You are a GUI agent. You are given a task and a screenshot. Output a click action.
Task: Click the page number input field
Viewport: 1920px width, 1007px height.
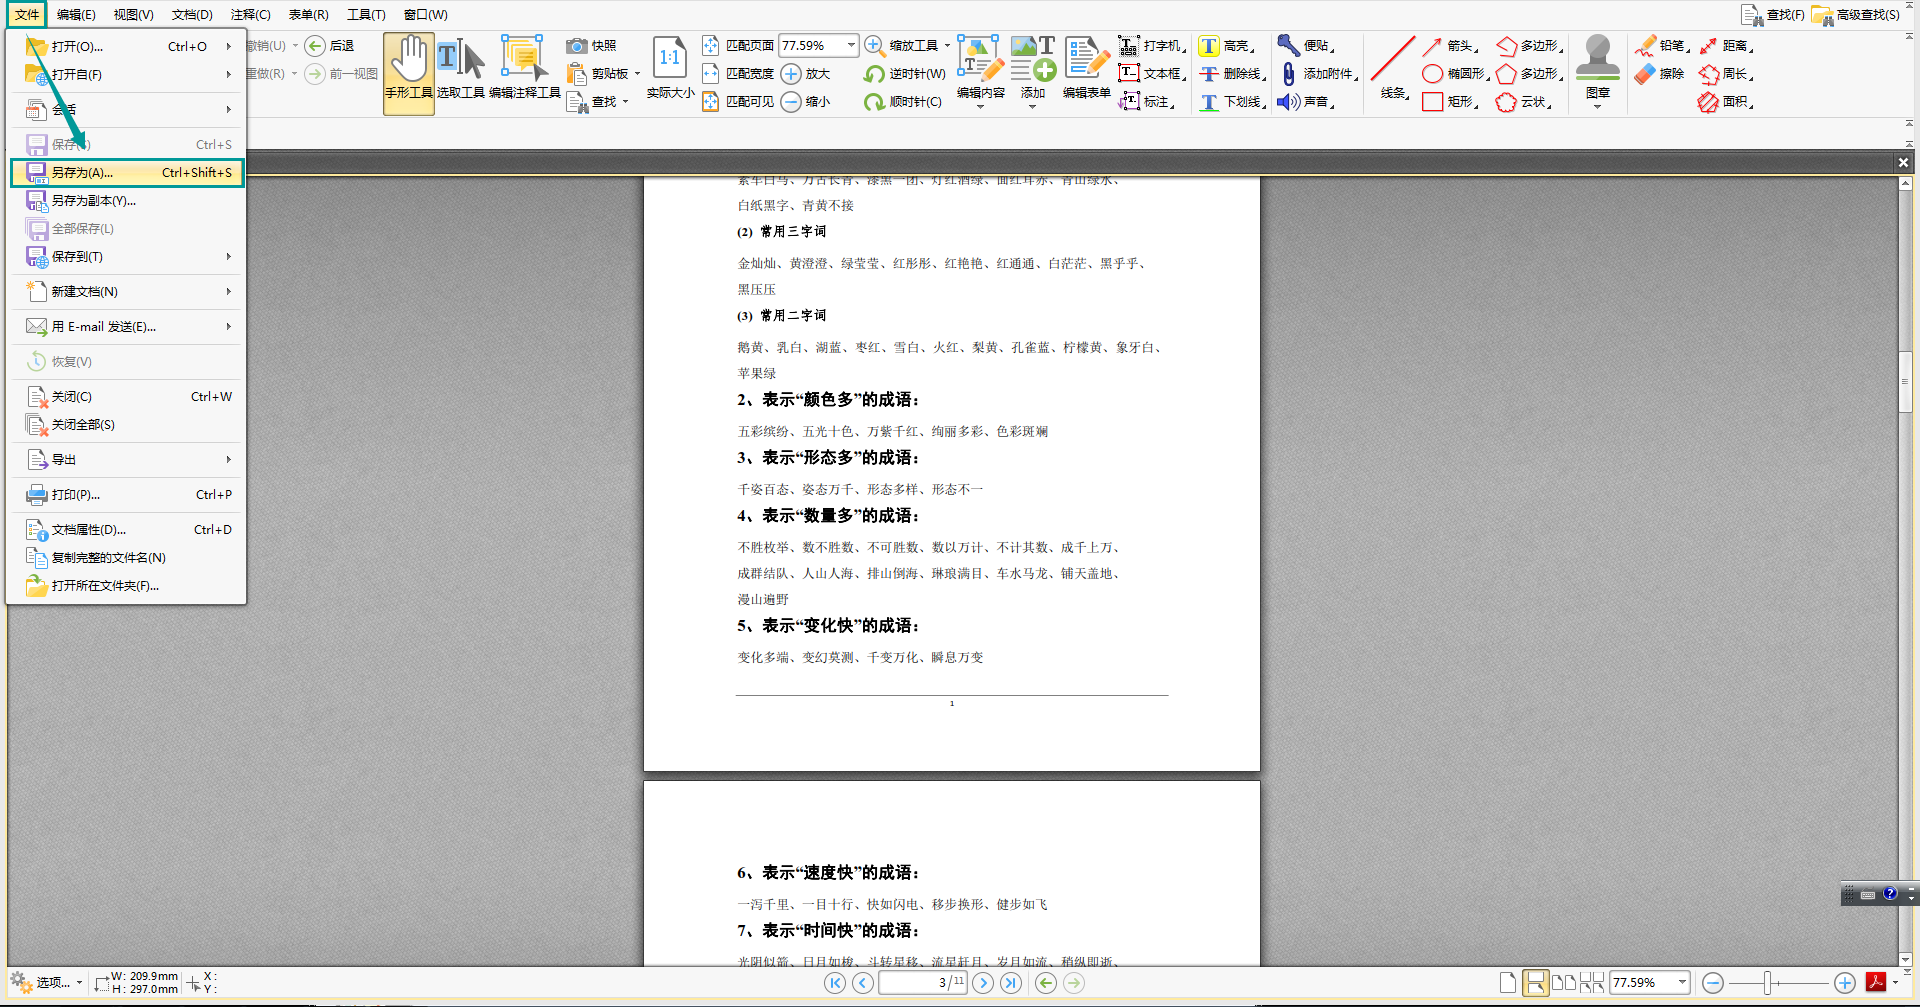click(x=922, y=983)
